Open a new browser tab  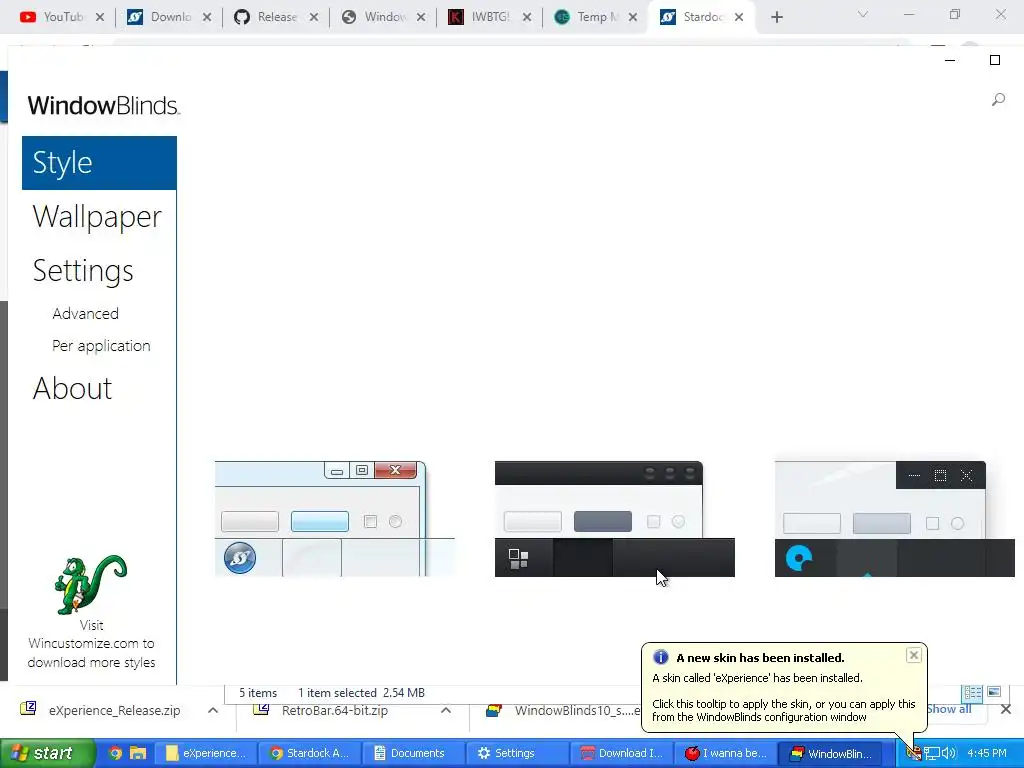[x=776, y=18]
